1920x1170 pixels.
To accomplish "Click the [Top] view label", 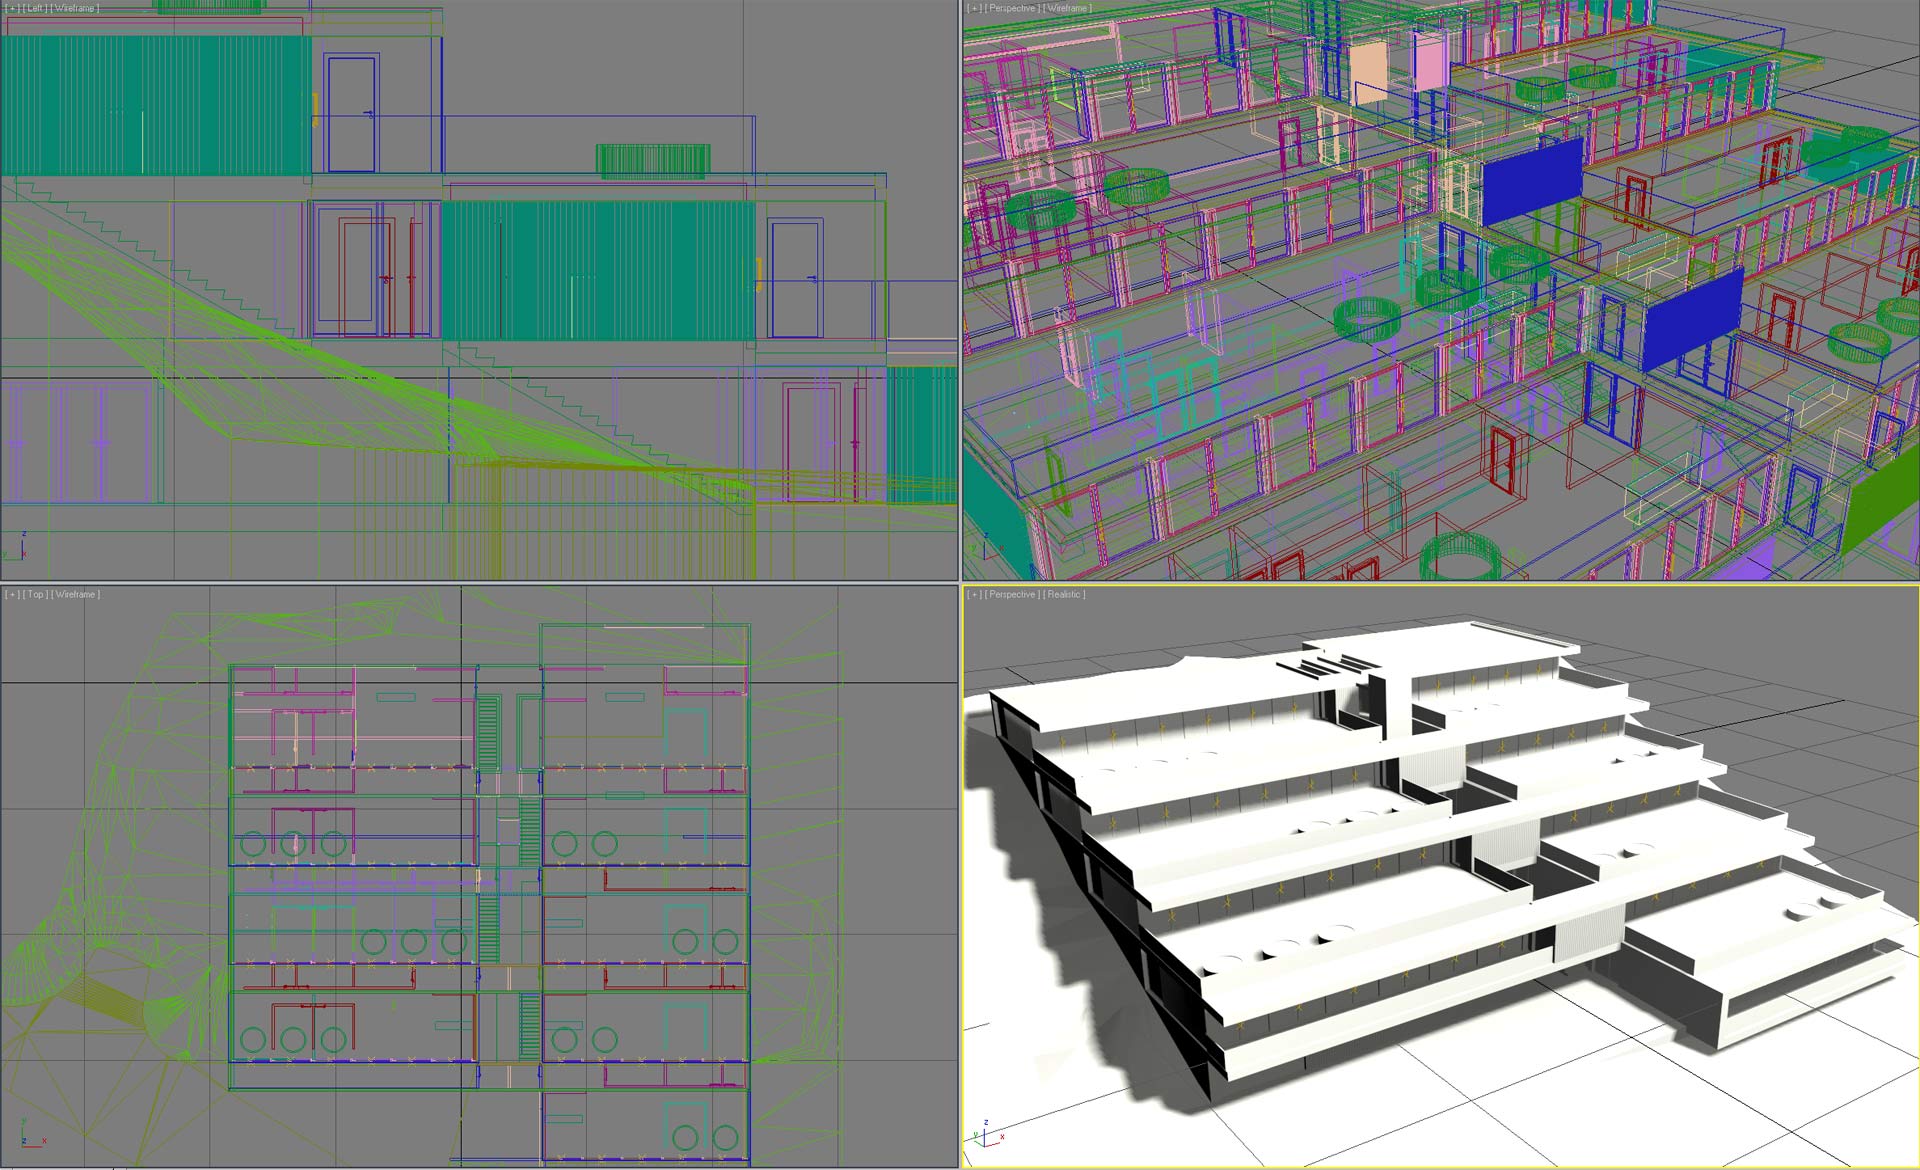I will (36, 594).
